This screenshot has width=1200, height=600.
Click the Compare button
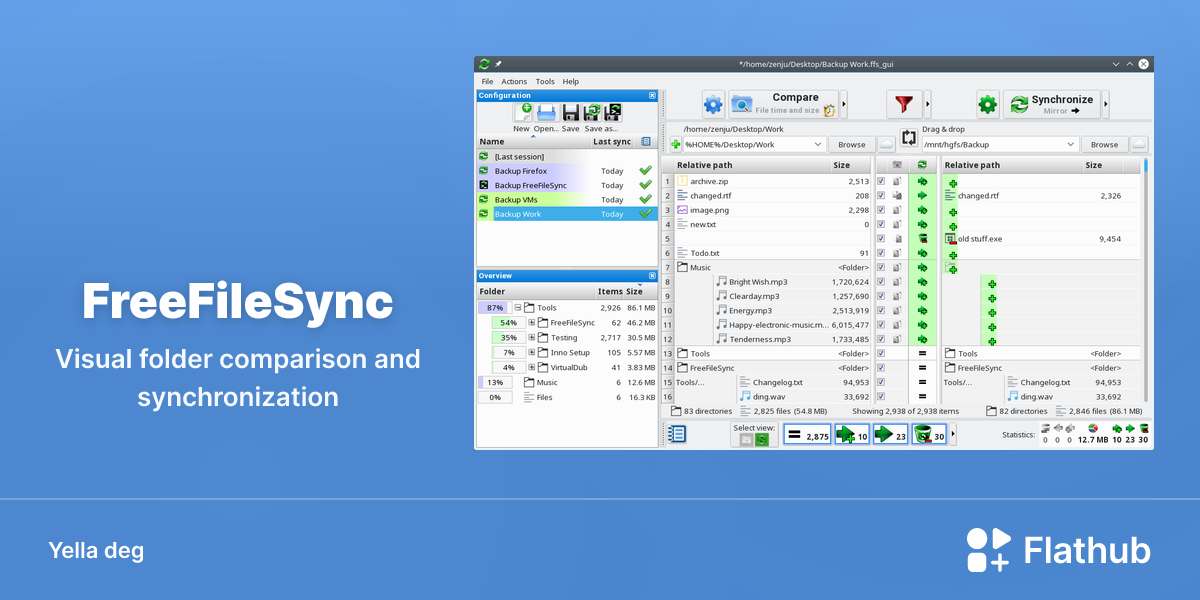coord(783,104)
